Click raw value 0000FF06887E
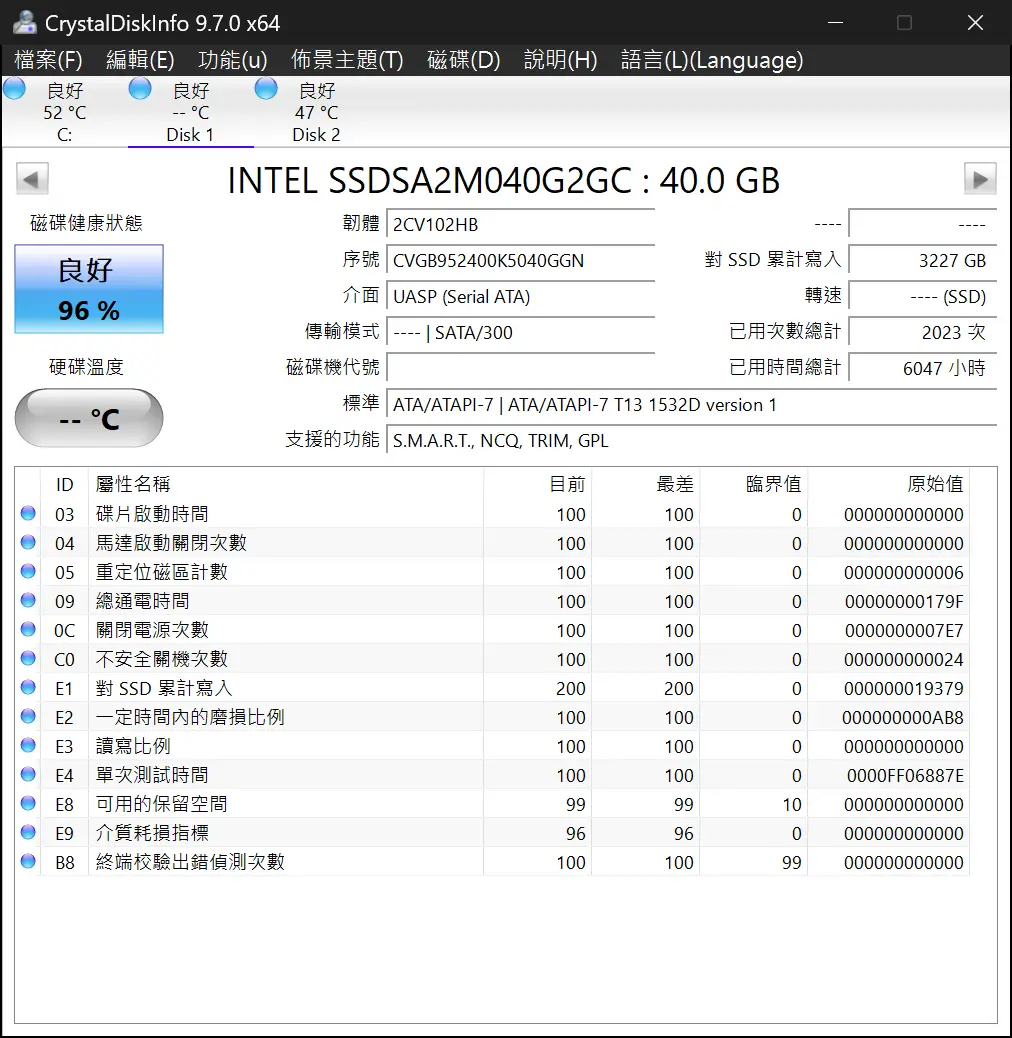 point(905,775)
